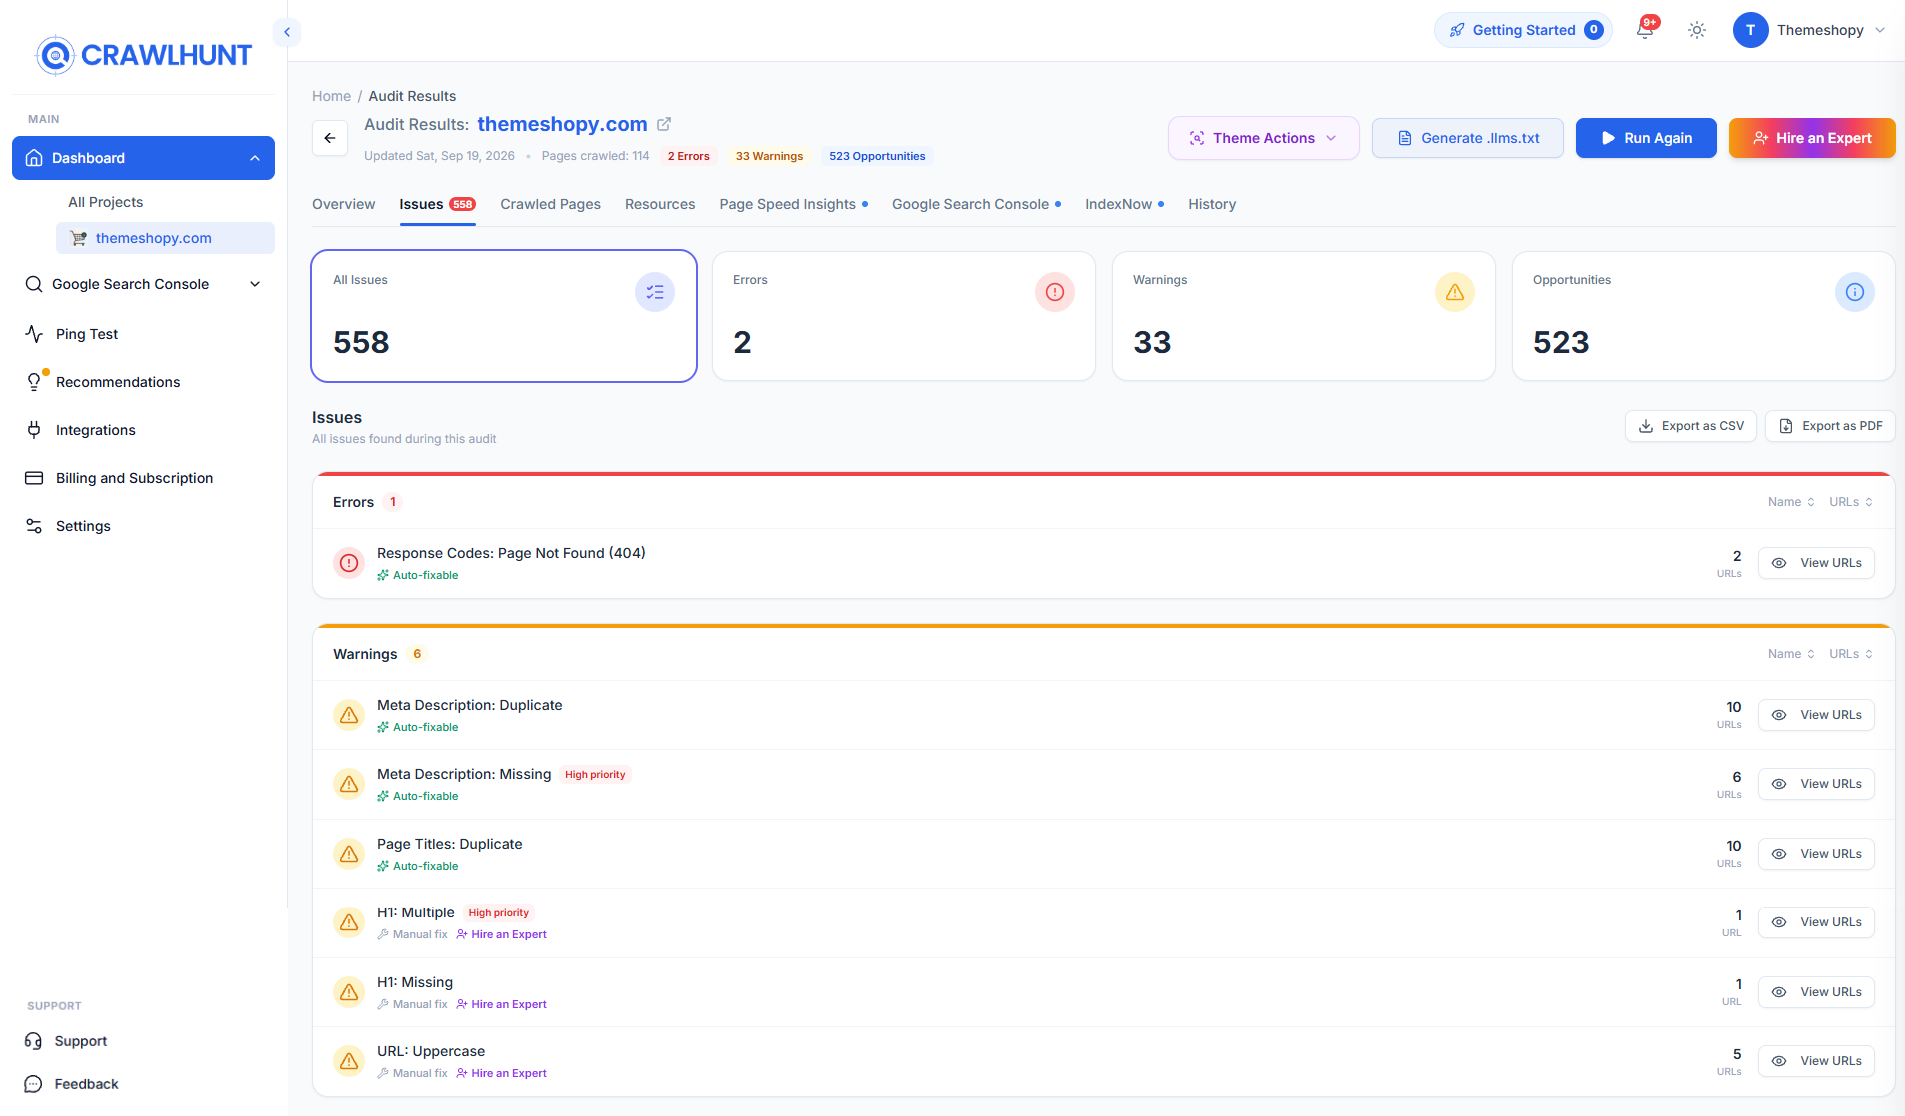
Task: Open Integrations in sidebar
Action: [x=143, y=430]
